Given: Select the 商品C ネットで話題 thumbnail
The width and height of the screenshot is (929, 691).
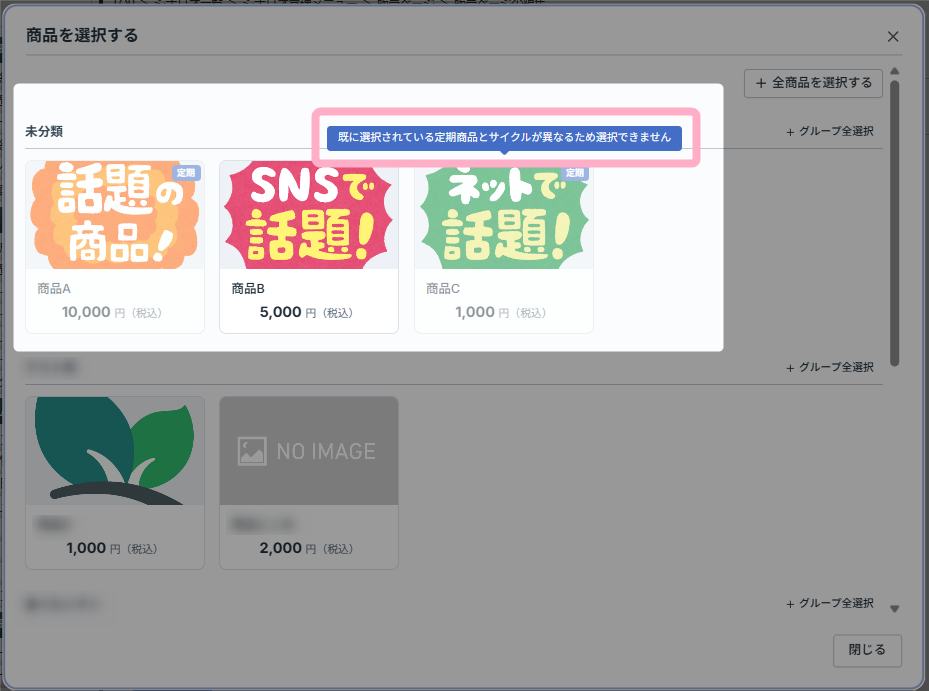Looking at the screenshot, I should pos(504,215).
